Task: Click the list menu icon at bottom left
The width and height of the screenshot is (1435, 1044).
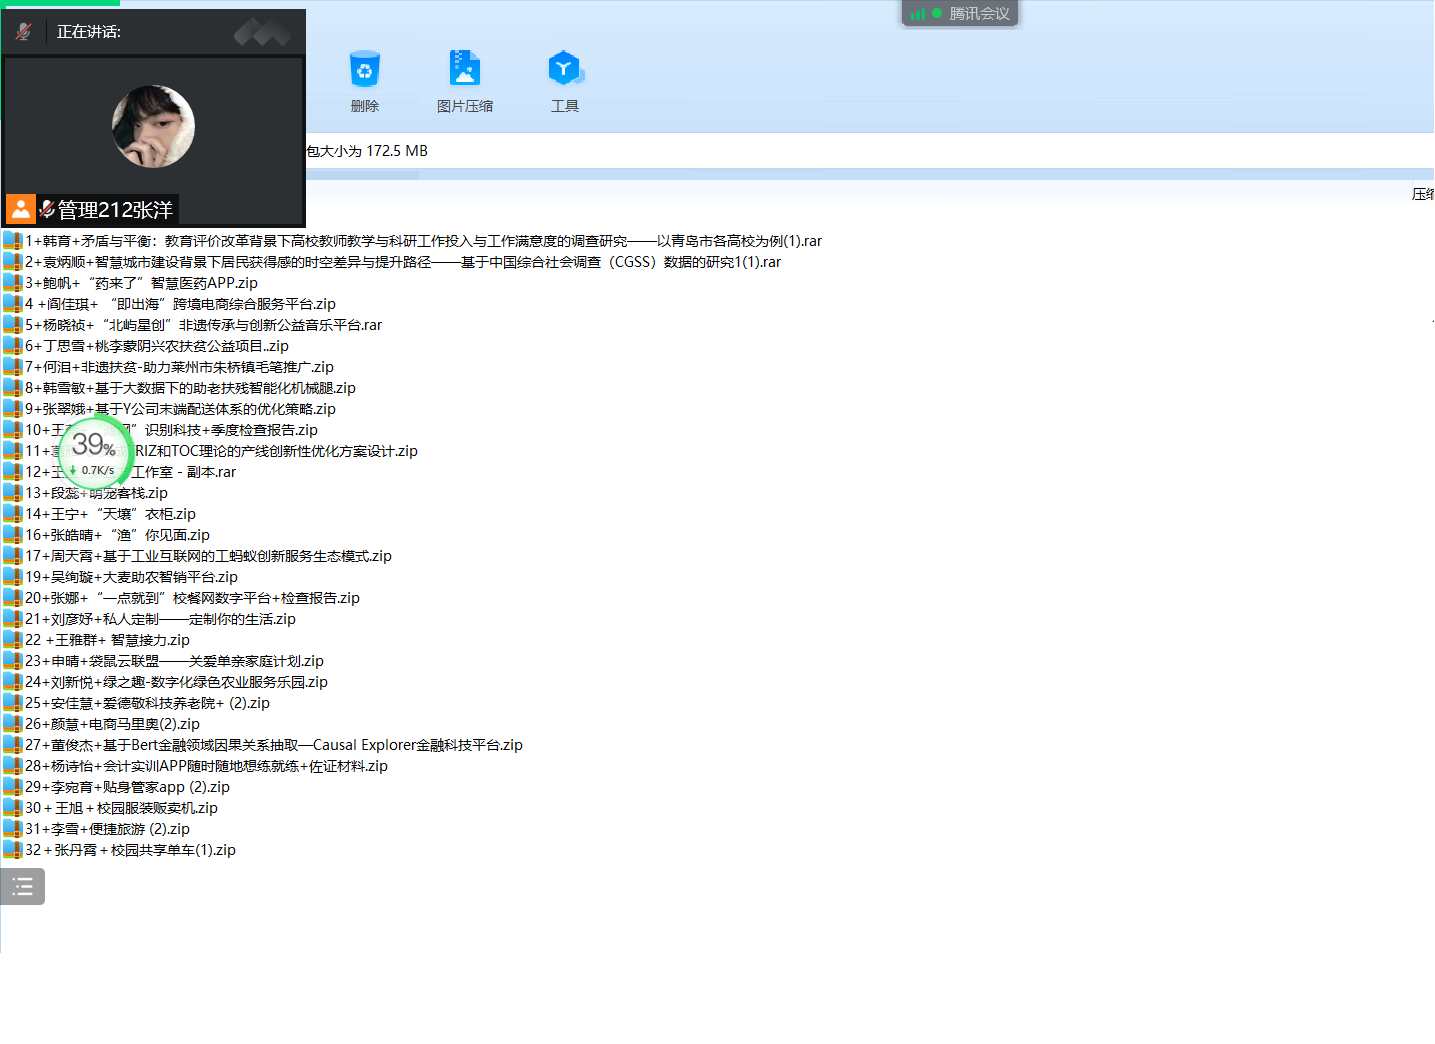Action: pyautogui.click(x=23, y=887)
